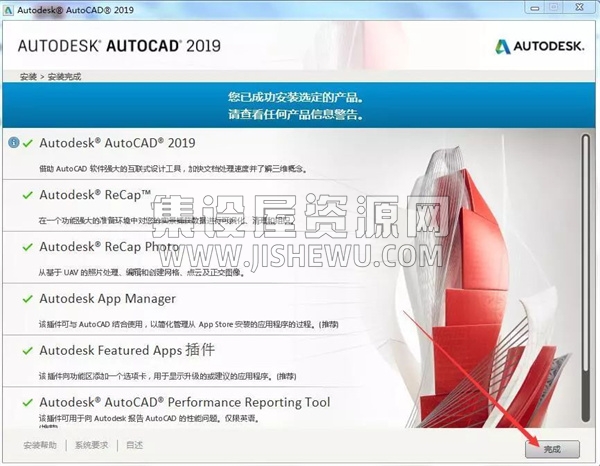The height and width of the screenshot is (466, 600).
Task: Minimize the AutoCAD installer window
Action: (535, 8)
